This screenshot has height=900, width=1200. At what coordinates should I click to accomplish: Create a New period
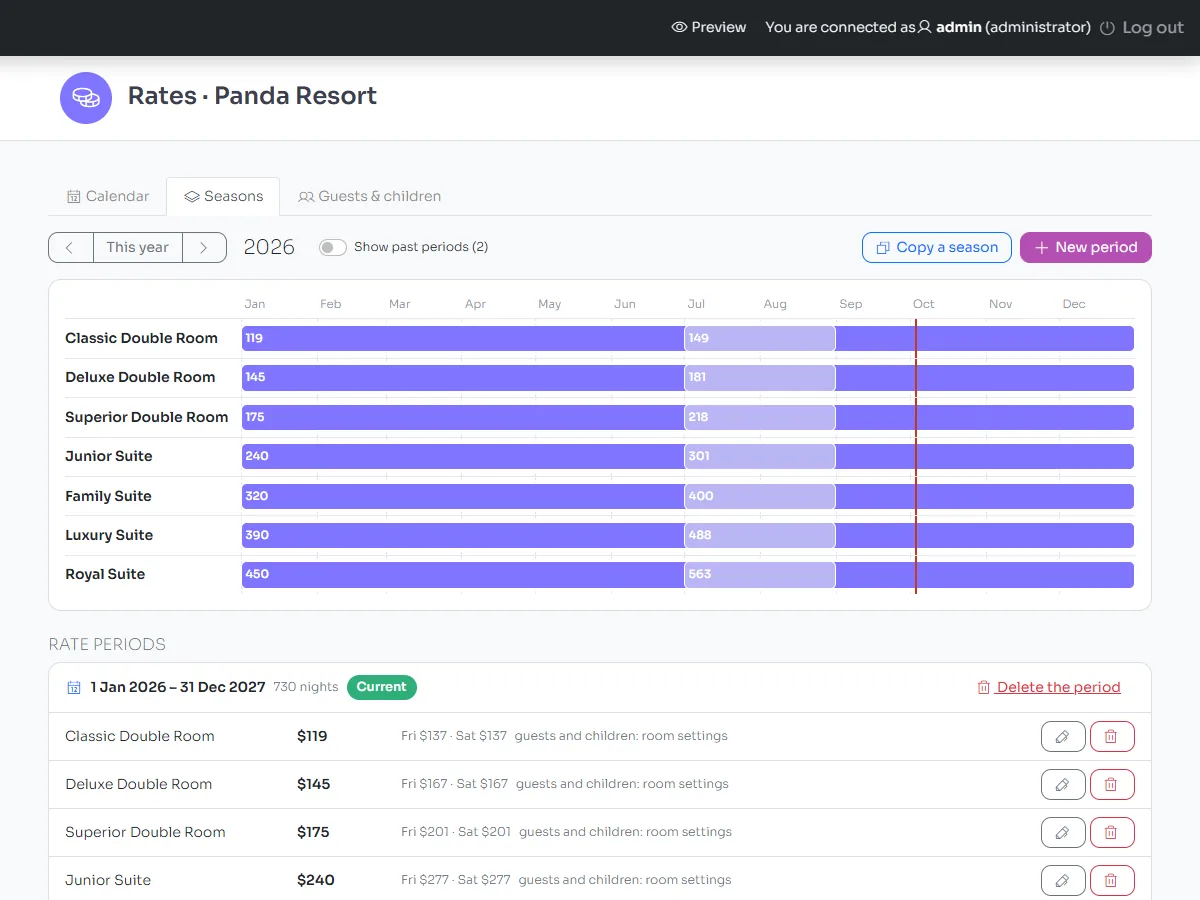click(x=1086, y=247)
